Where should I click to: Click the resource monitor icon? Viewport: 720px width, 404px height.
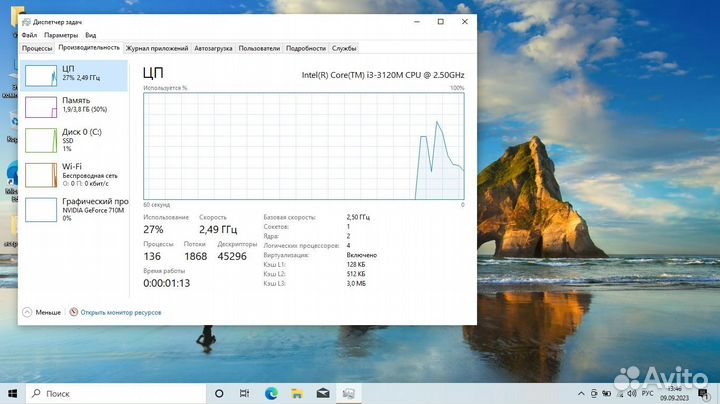[73, 312]
